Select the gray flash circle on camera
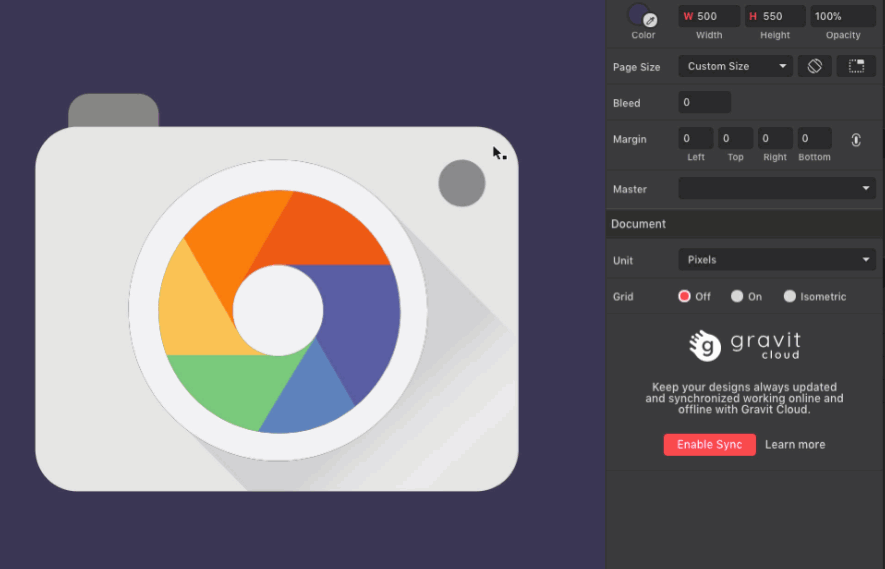885x569 pixels. click(x=462, y=183)
